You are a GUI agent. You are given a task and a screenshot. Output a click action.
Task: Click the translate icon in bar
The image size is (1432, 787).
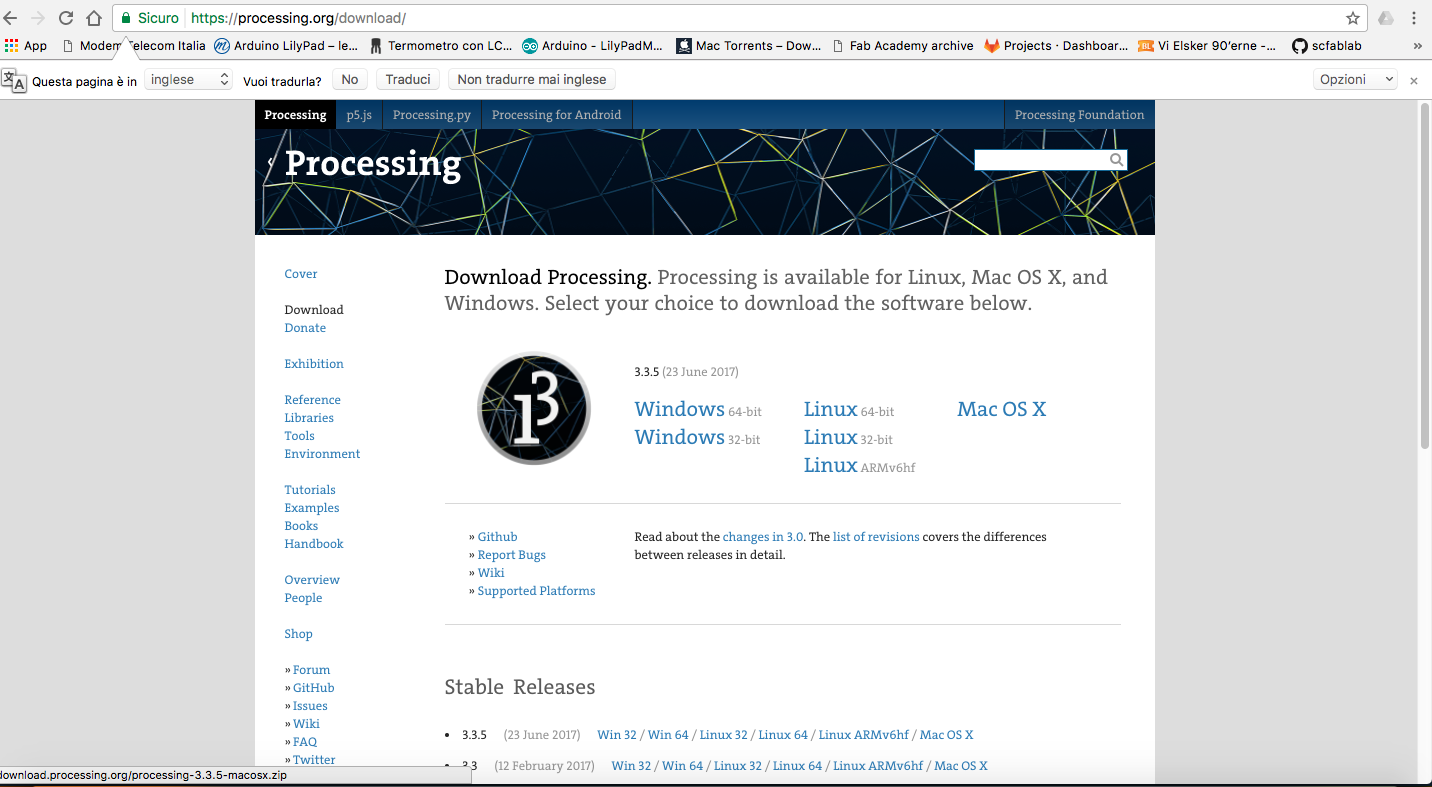[x=14, y=80]
